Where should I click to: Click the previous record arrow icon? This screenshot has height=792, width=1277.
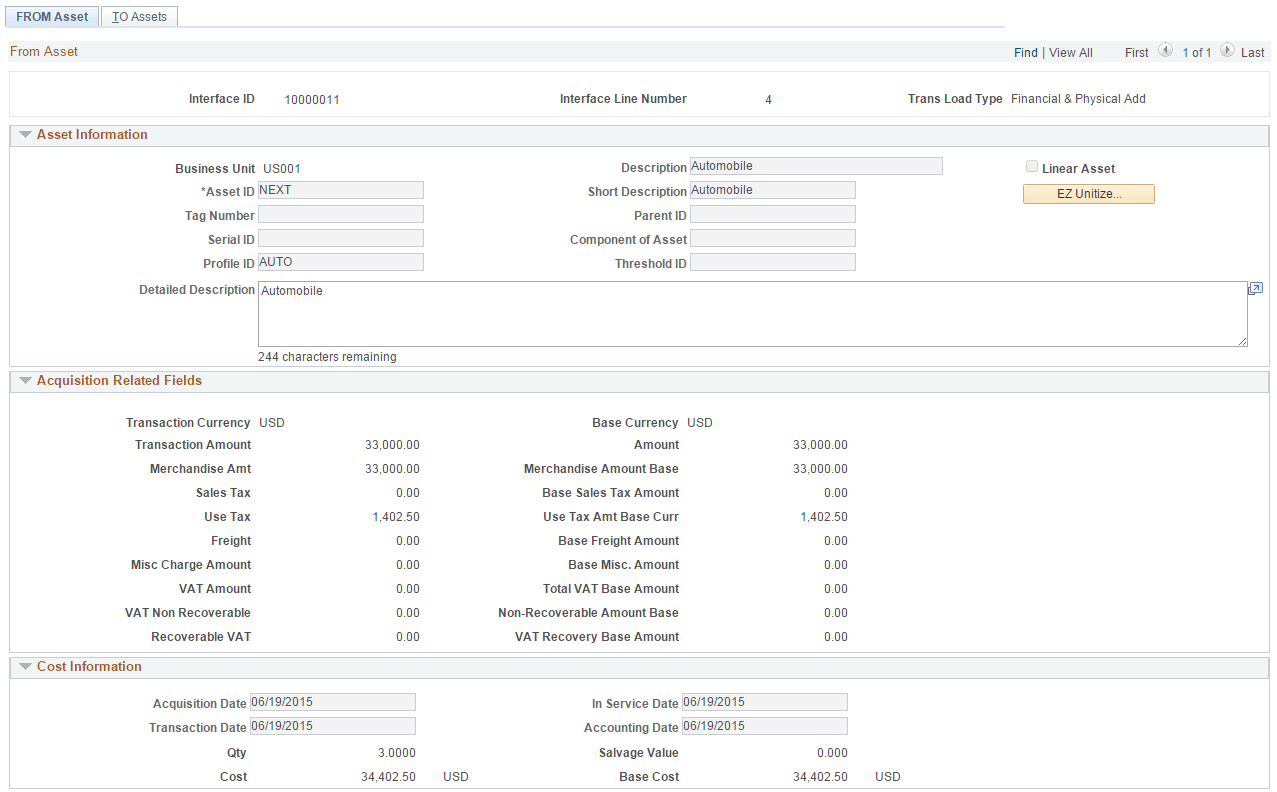1165,52
